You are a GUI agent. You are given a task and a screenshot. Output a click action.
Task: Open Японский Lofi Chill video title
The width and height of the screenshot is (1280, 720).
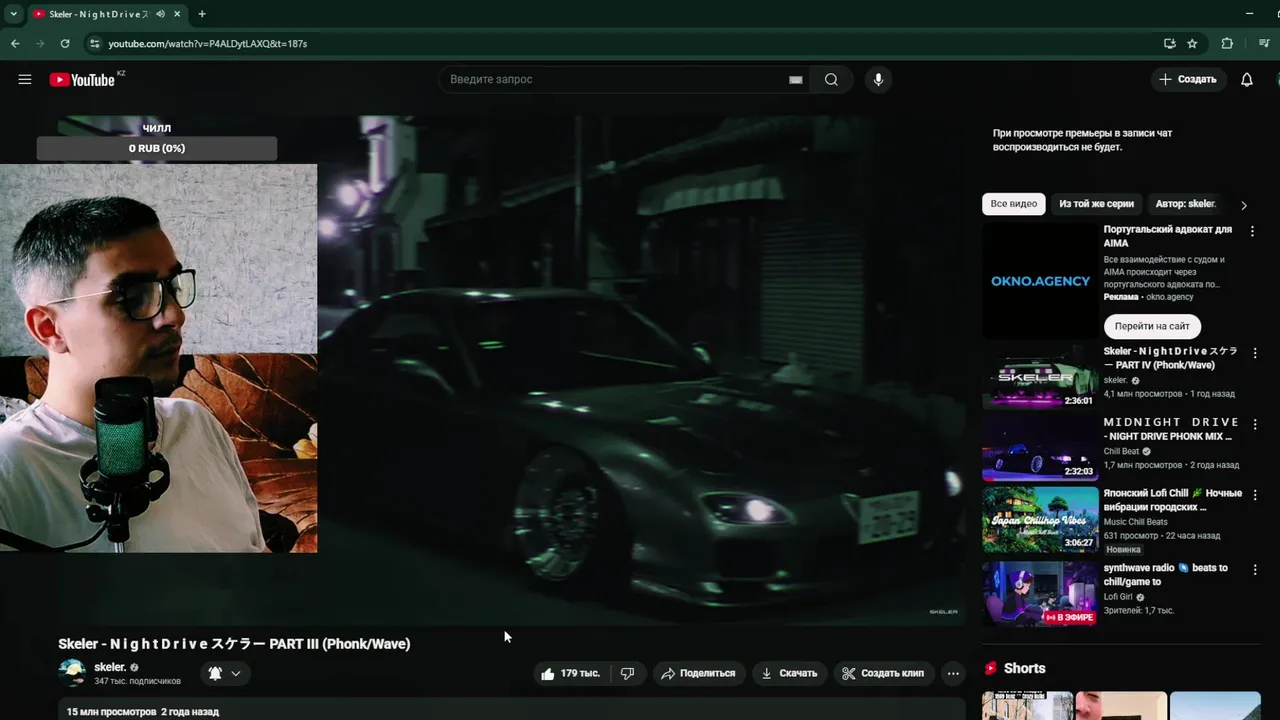[1172, 500]
